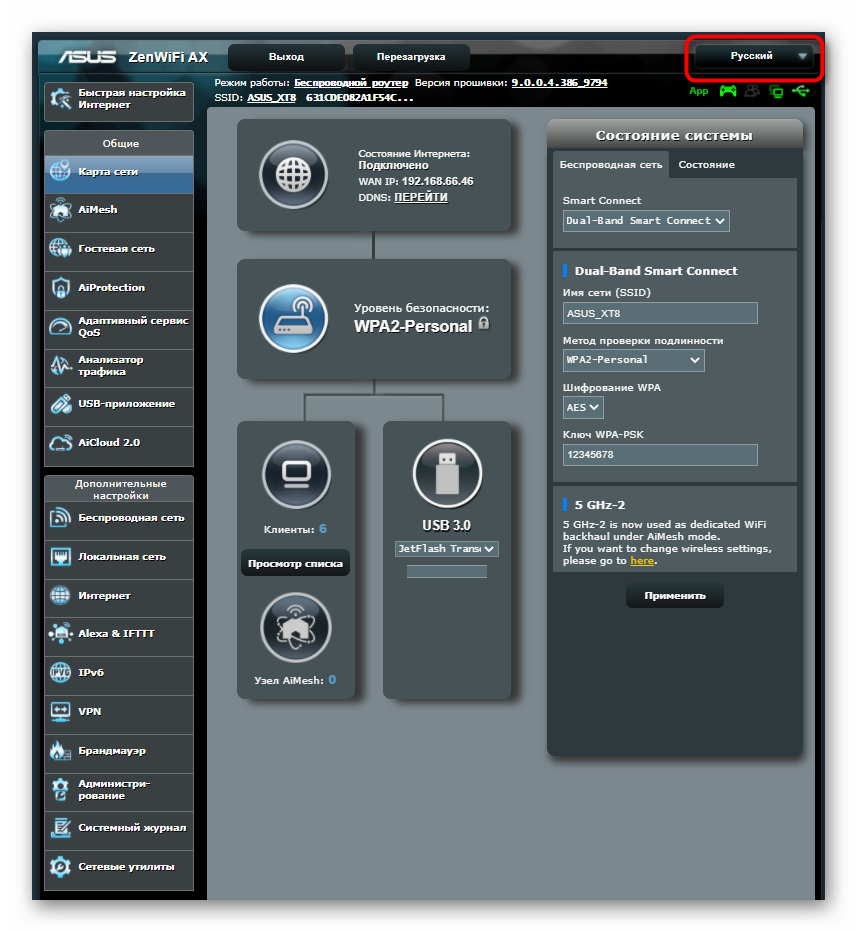The height and width of the screenshot is (932, 857).
Task: Click the USB 3.0 drive icon
Action: tap(447, 473)
